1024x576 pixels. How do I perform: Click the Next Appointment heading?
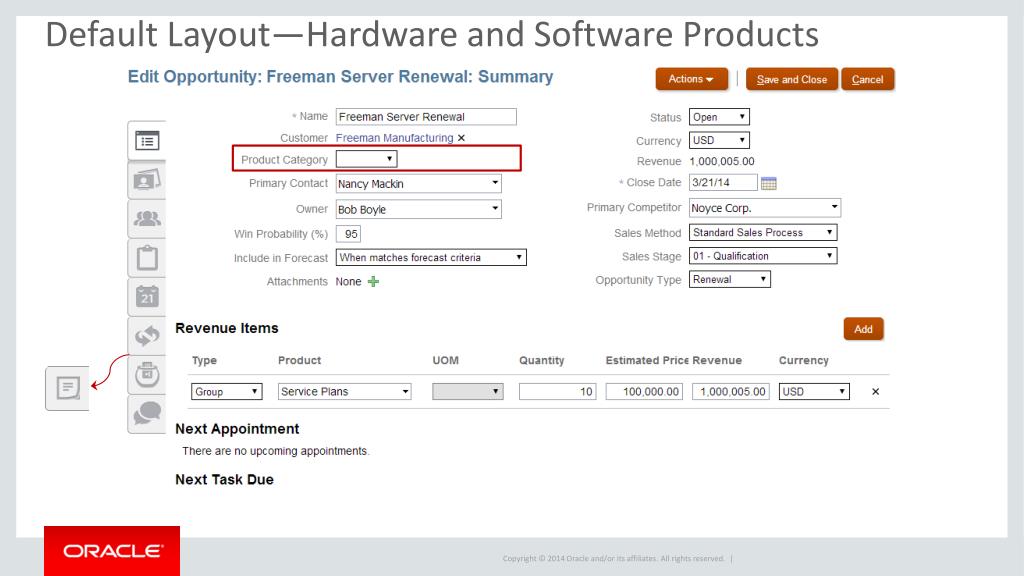(x=237, y=429)
